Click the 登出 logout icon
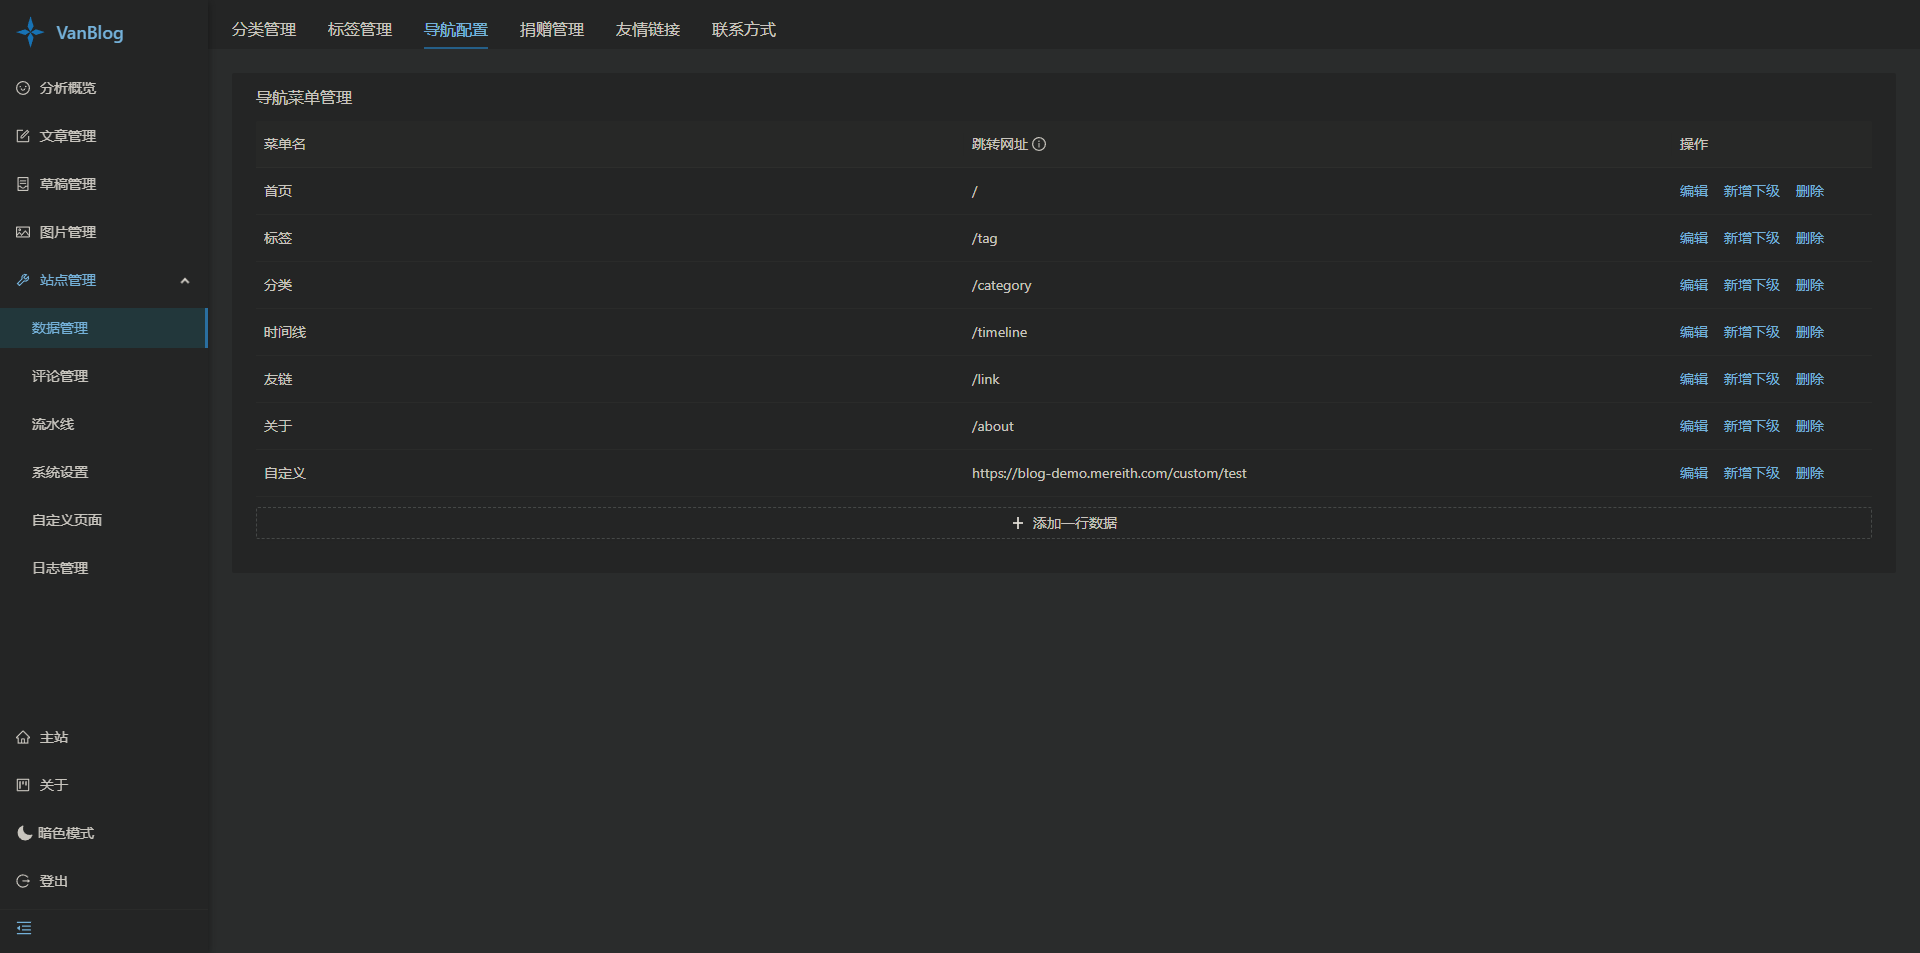Screen dimensions: 1920x953 click(x=23, y=881)
